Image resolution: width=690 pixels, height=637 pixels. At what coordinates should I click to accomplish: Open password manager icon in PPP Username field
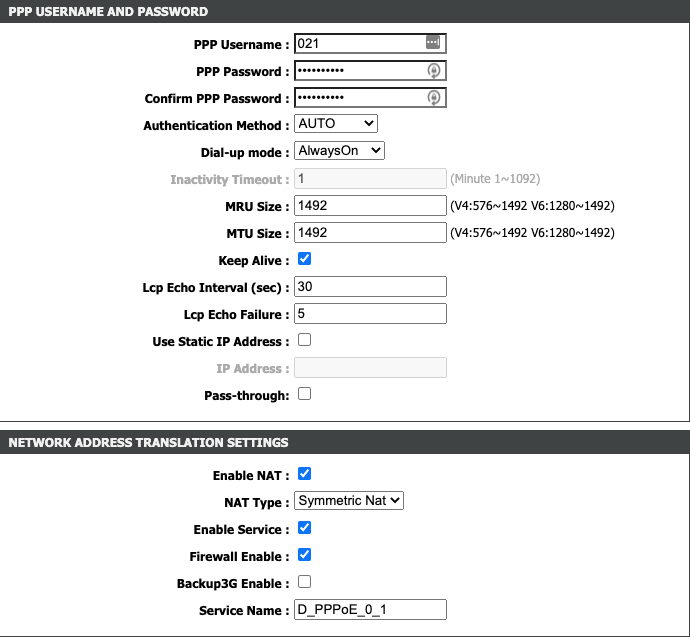[433, 43]
